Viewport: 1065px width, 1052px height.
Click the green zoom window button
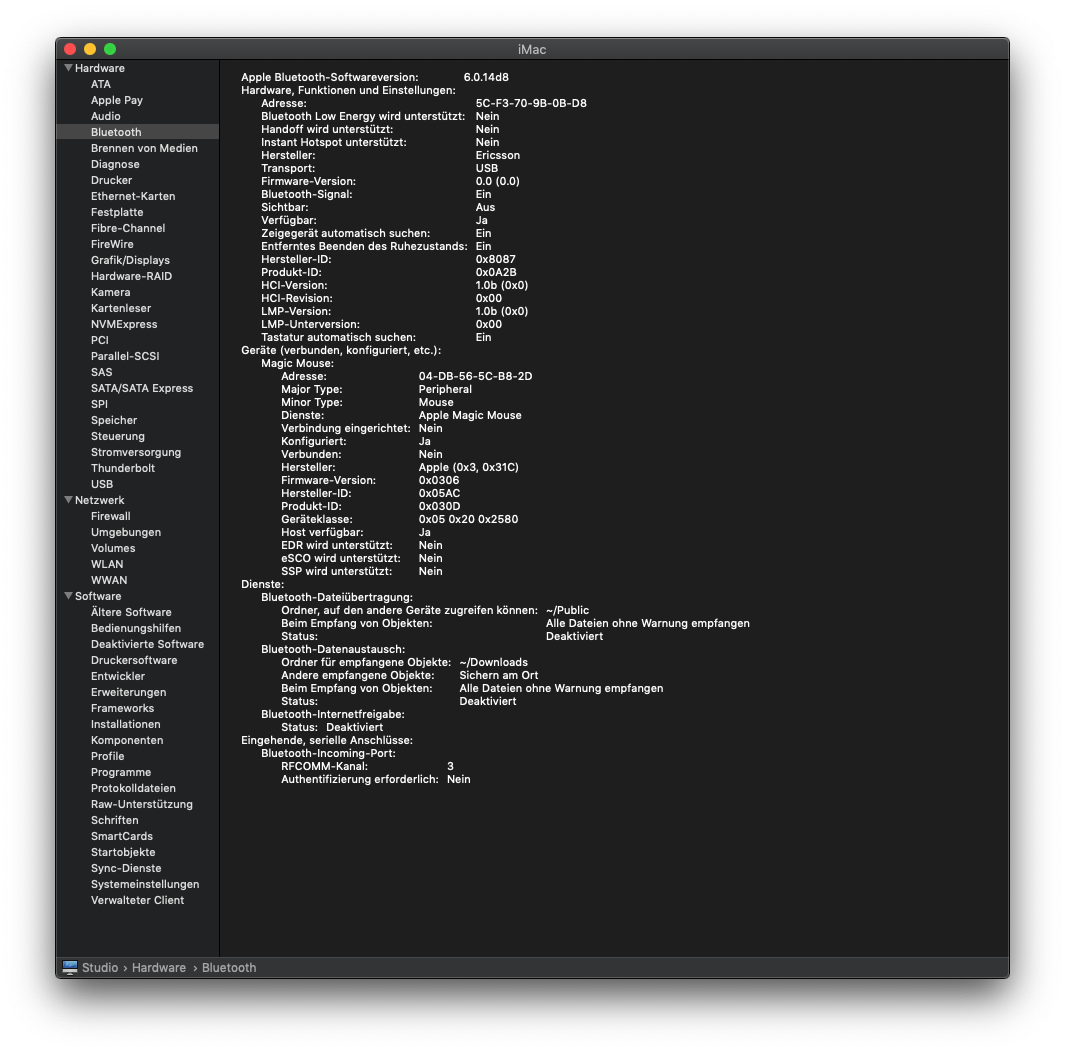coord(110,49)
